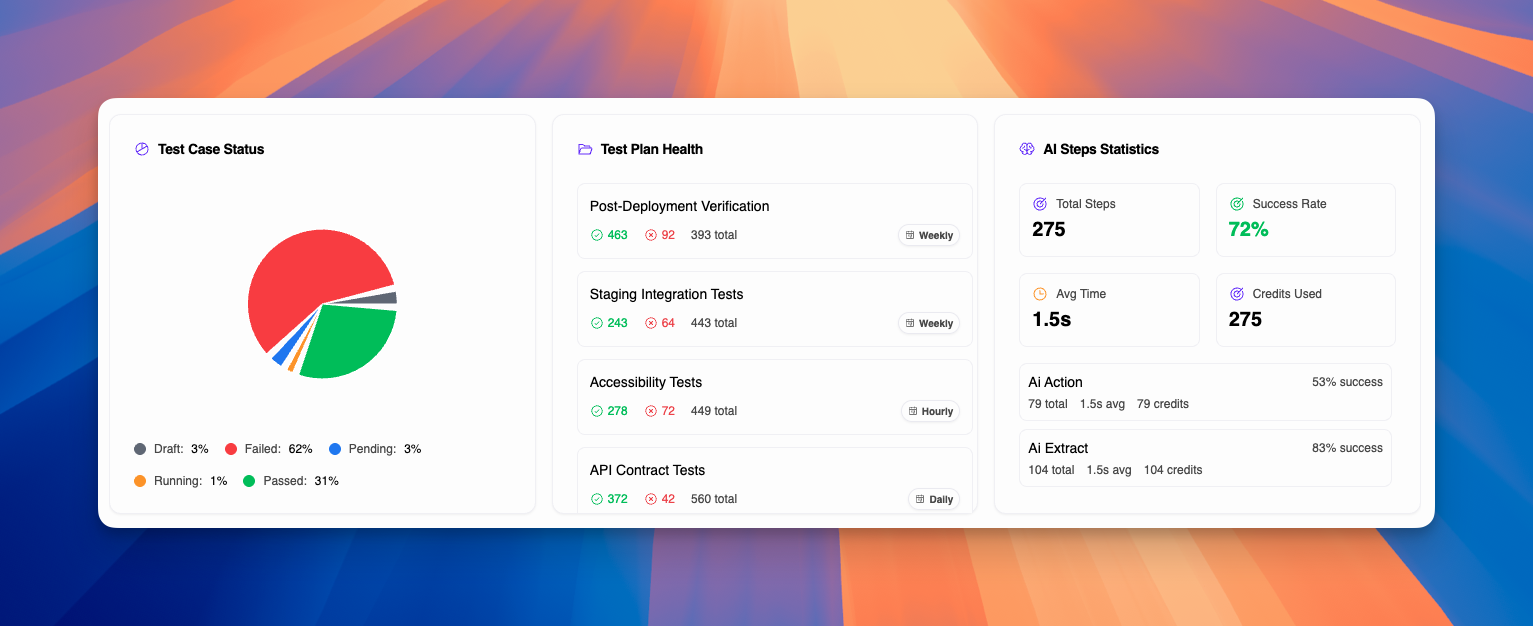1533x626 pixels.
Task: Select the AI Steps Statistics panel header
Action: (1100, 148)
